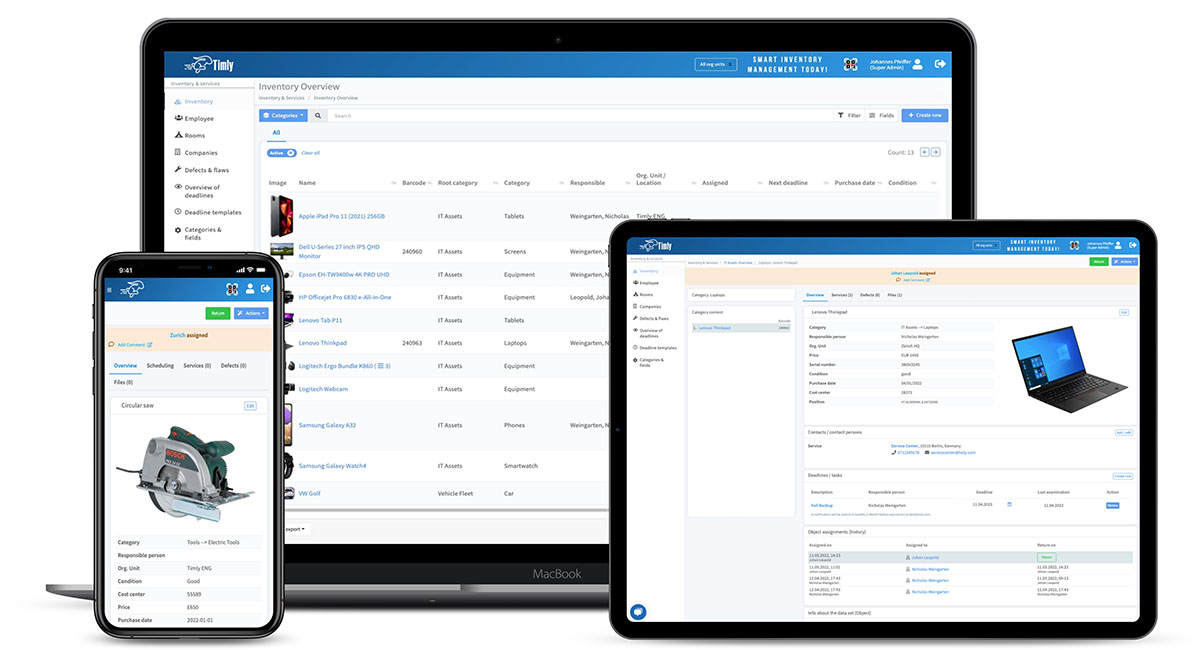1200x650 pixels.
Task: Click the search magnifier icon
Action: coord(318,115)
